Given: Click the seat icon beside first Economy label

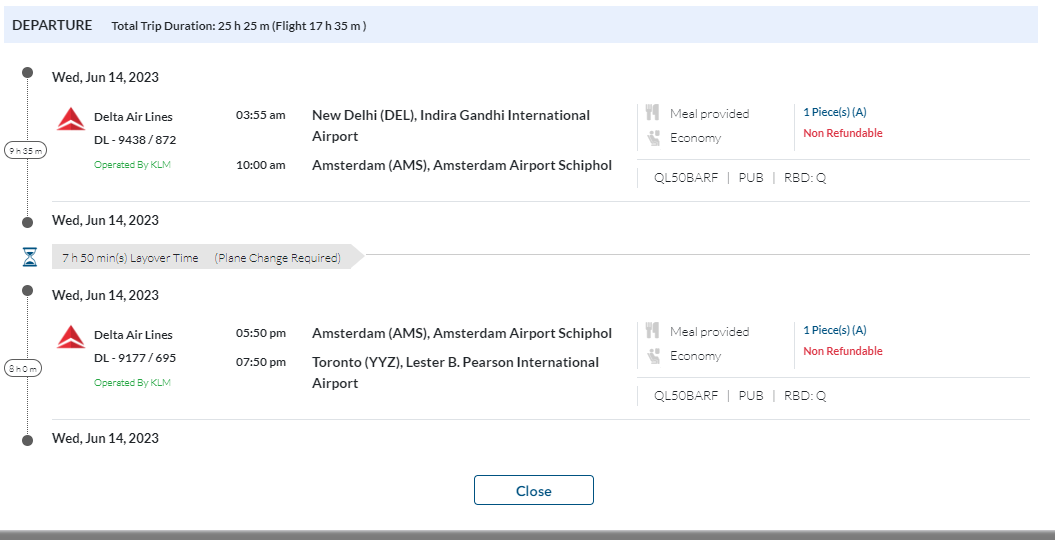Looking at the screenshot, I should click(653, 138).
